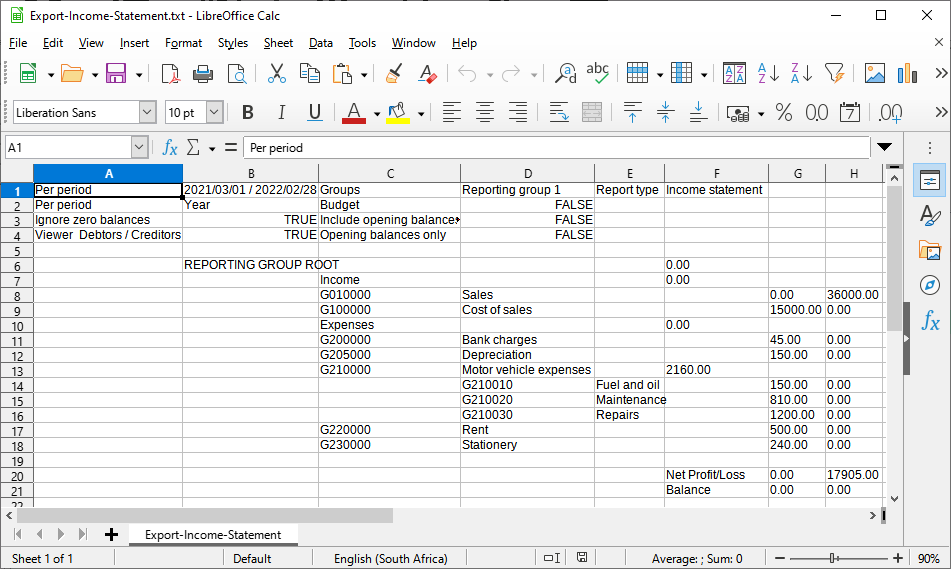The width and height of the screenshot is (951, 569).
Task: Toggle Bold formatting
Action: coord(248,113)
